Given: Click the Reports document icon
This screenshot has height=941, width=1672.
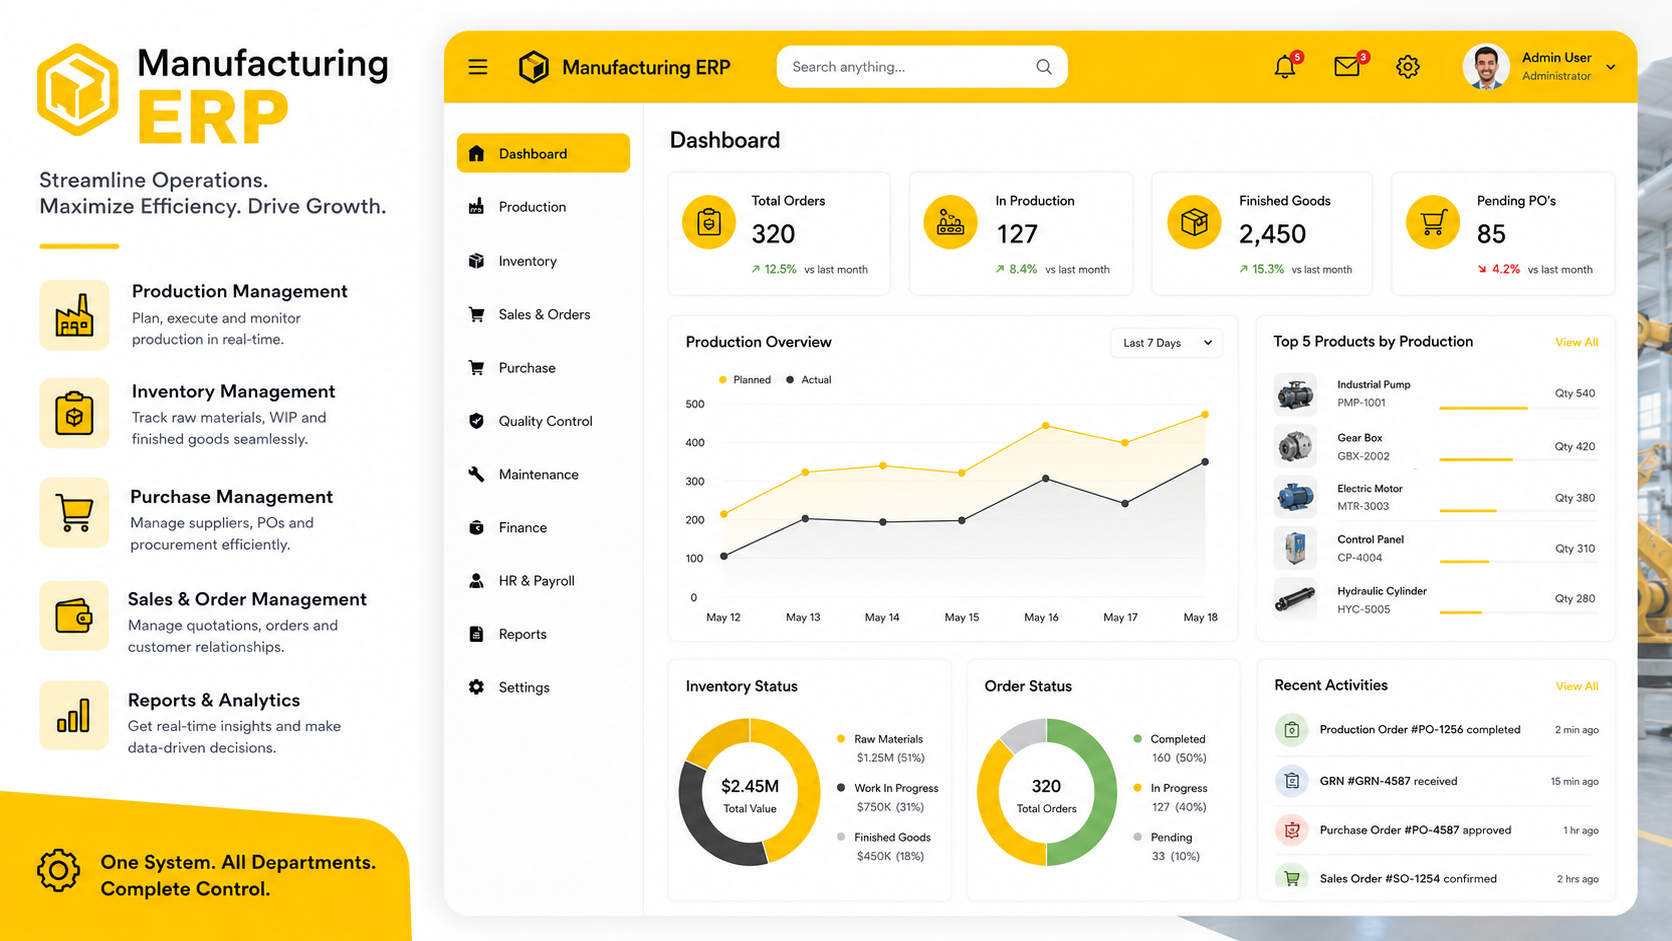Looking at the screenshot, I should pos(476,634).
